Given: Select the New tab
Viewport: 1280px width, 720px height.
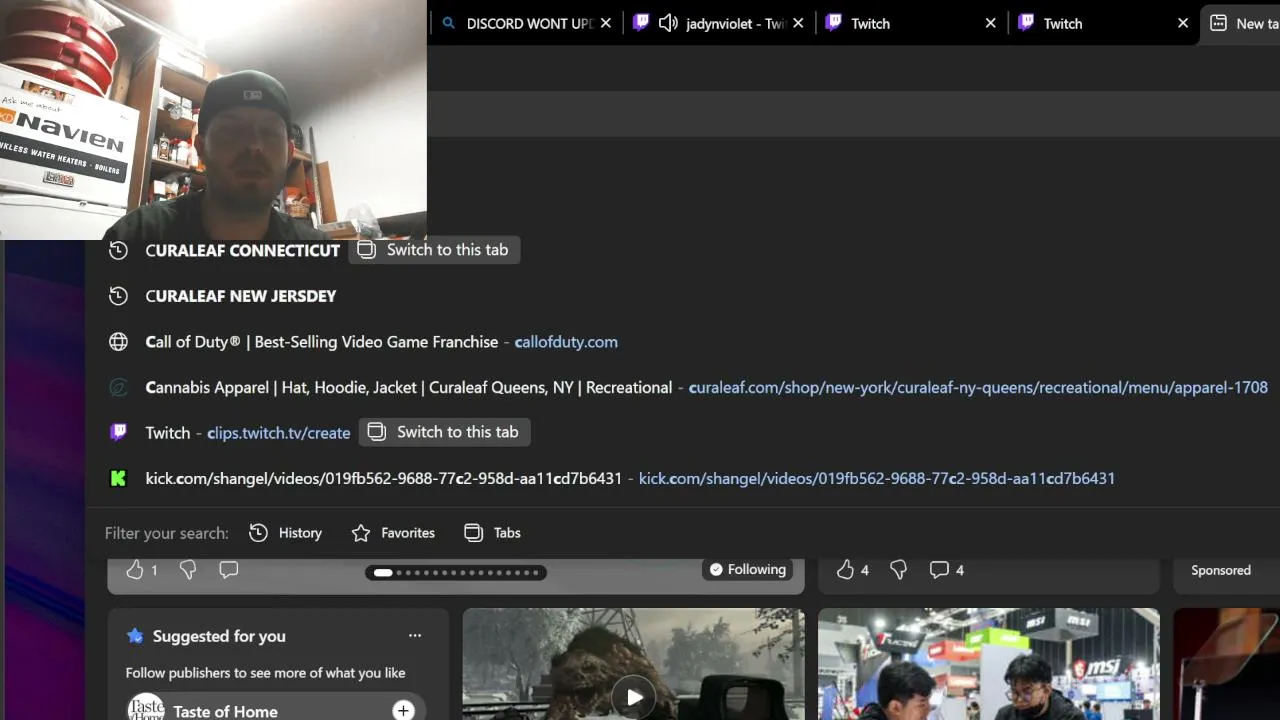Looking at the screenshot, I should click(1241, 23).
